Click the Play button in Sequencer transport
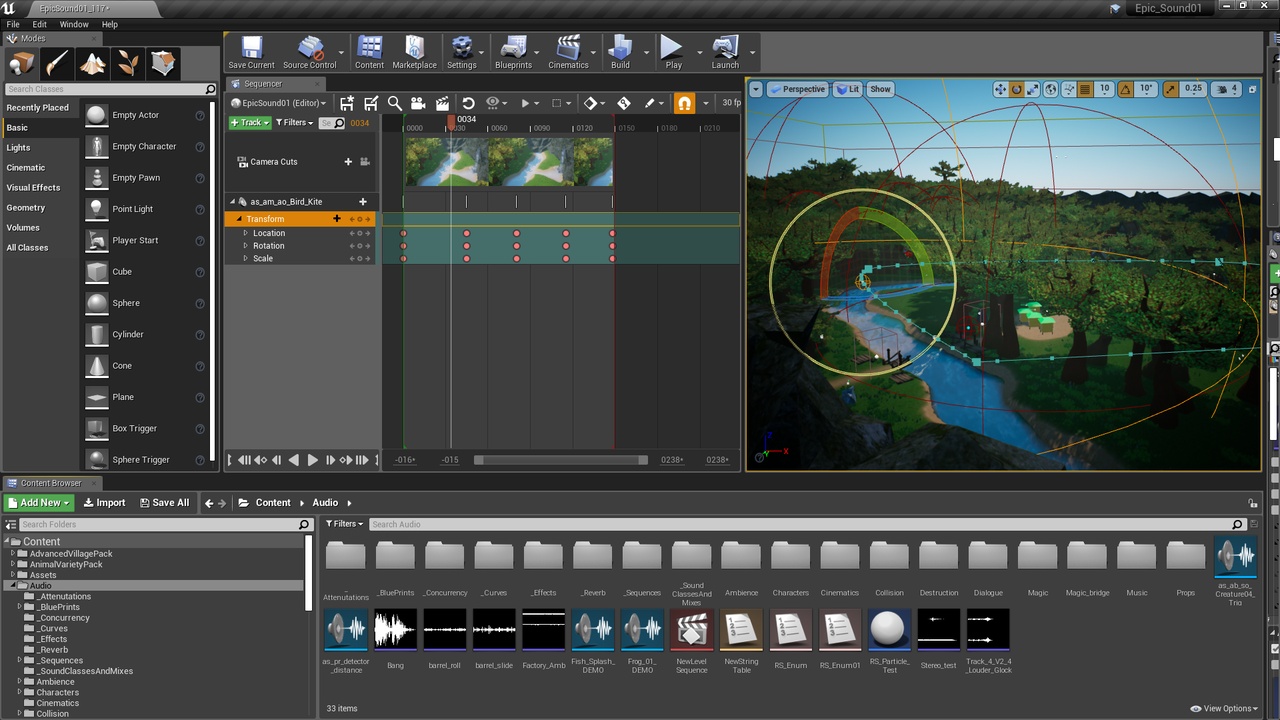The image size is (1280, 720). 312,460
